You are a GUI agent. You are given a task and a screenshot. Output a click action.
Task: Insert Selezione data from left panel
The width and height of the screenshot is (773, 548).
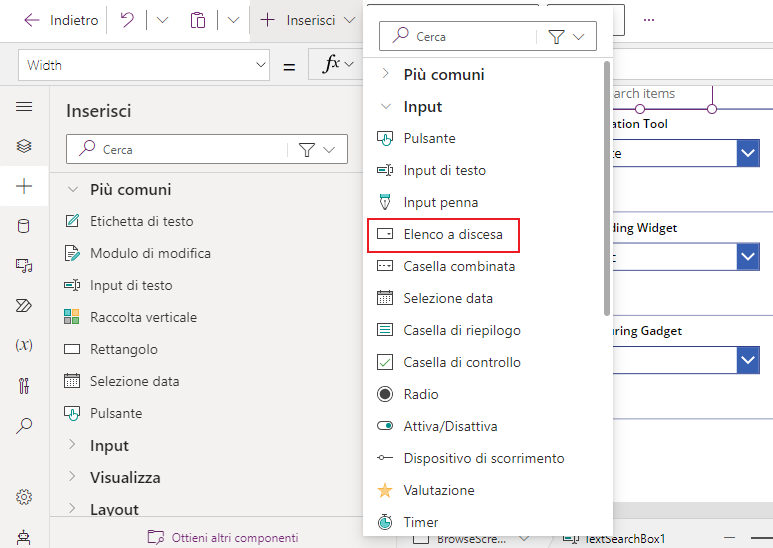click(122, 381)
